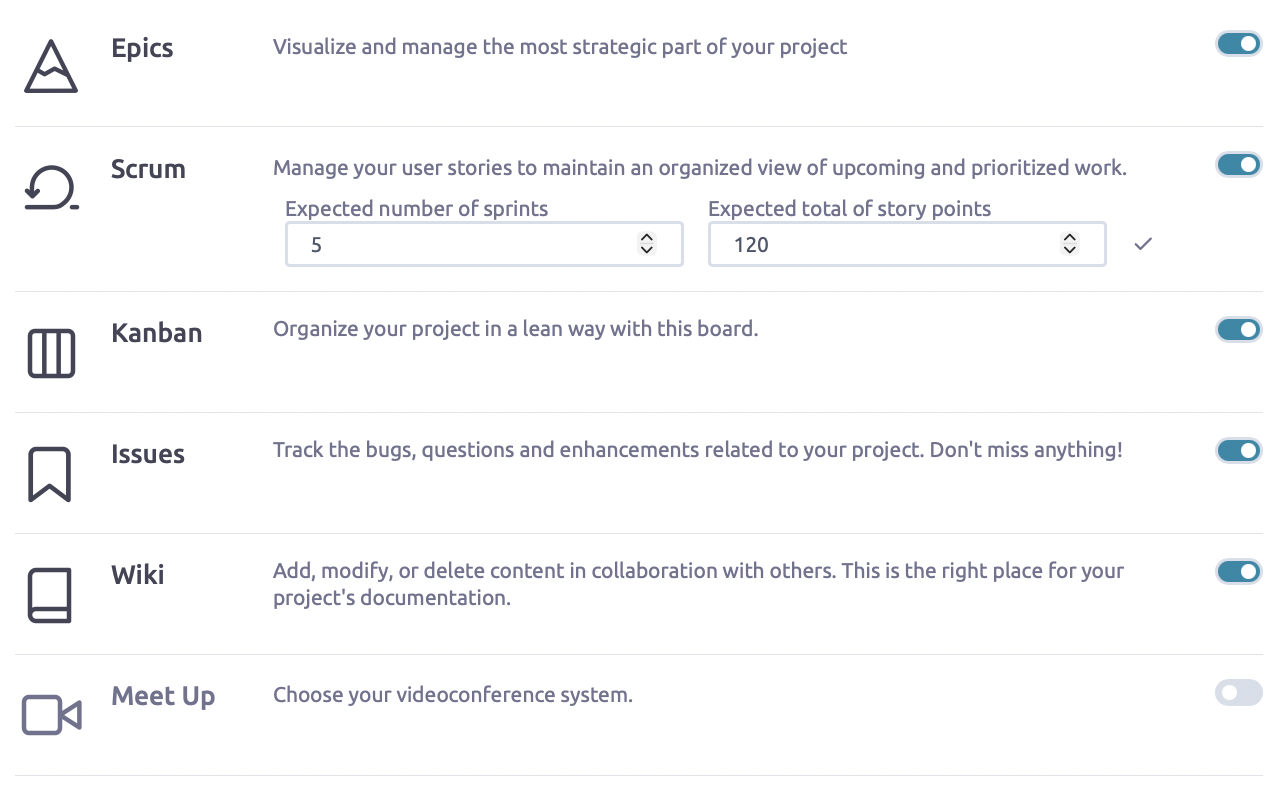1280x800 pixels.
Task: Click the Wiki book icon
Action: [x=50, y=595]
